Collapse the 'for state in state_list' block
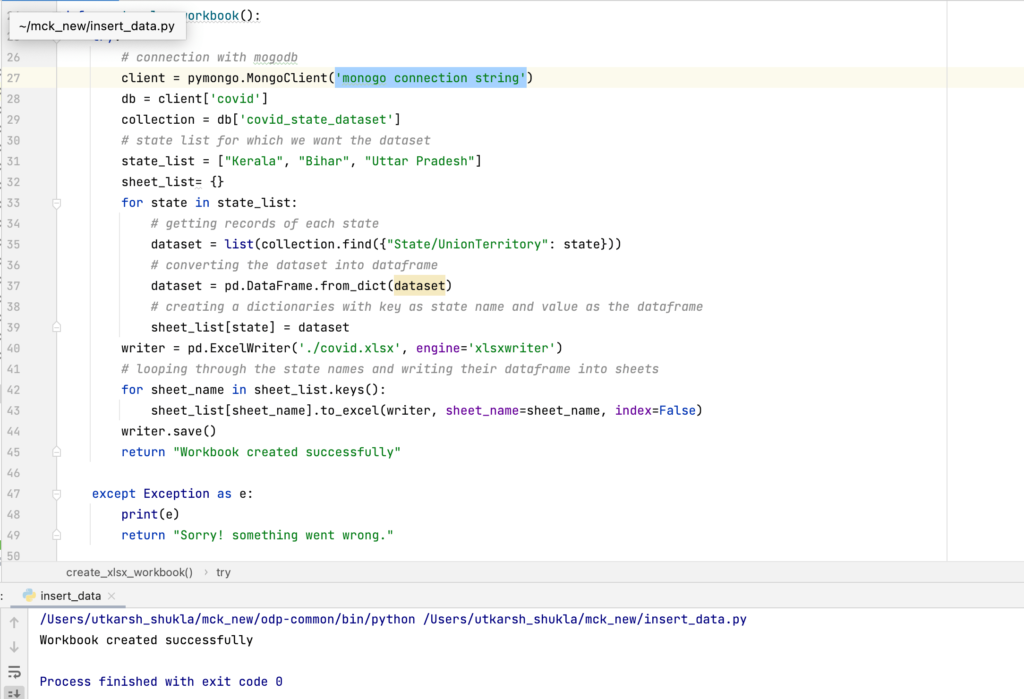Image resolution: width=1024 pixels, height=699 pixels. click(57, 203)
